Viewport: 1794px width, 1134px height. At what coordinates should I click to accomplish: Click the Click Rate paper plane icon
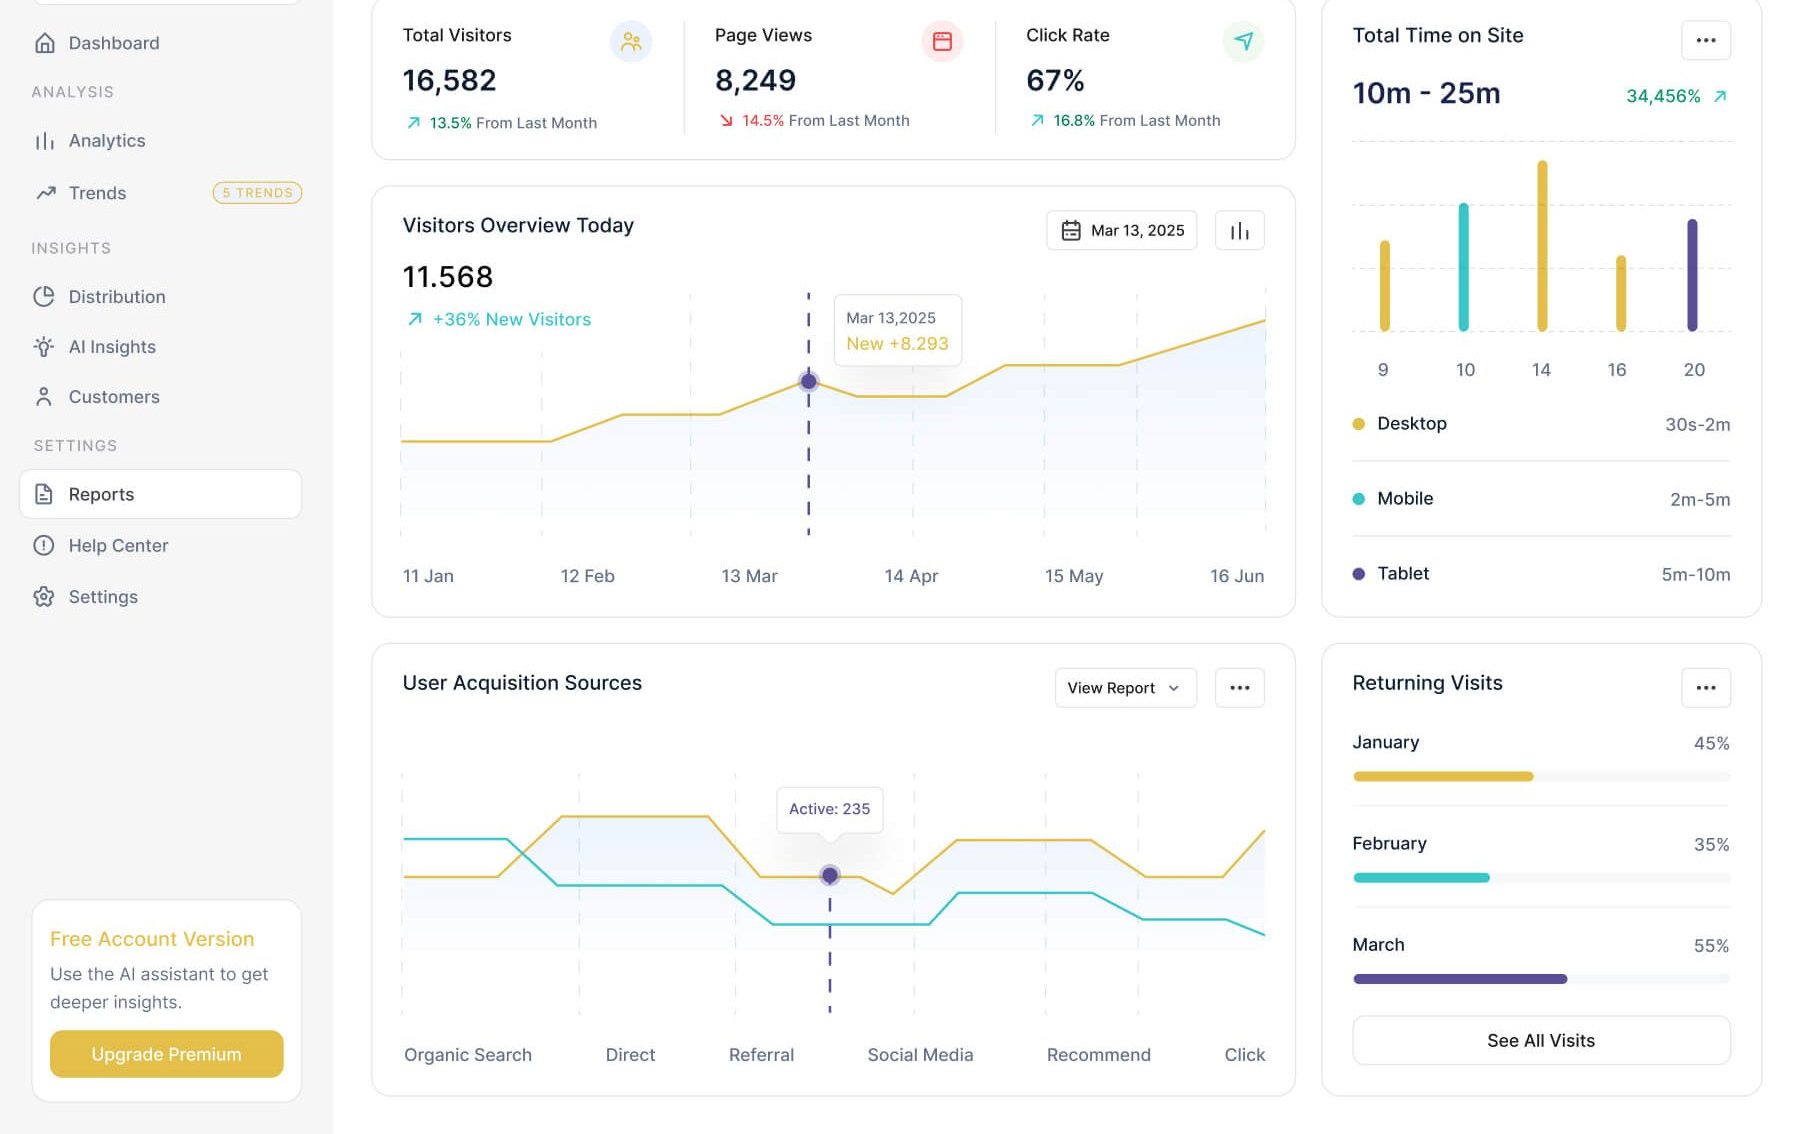click(x=1243, y=42)
